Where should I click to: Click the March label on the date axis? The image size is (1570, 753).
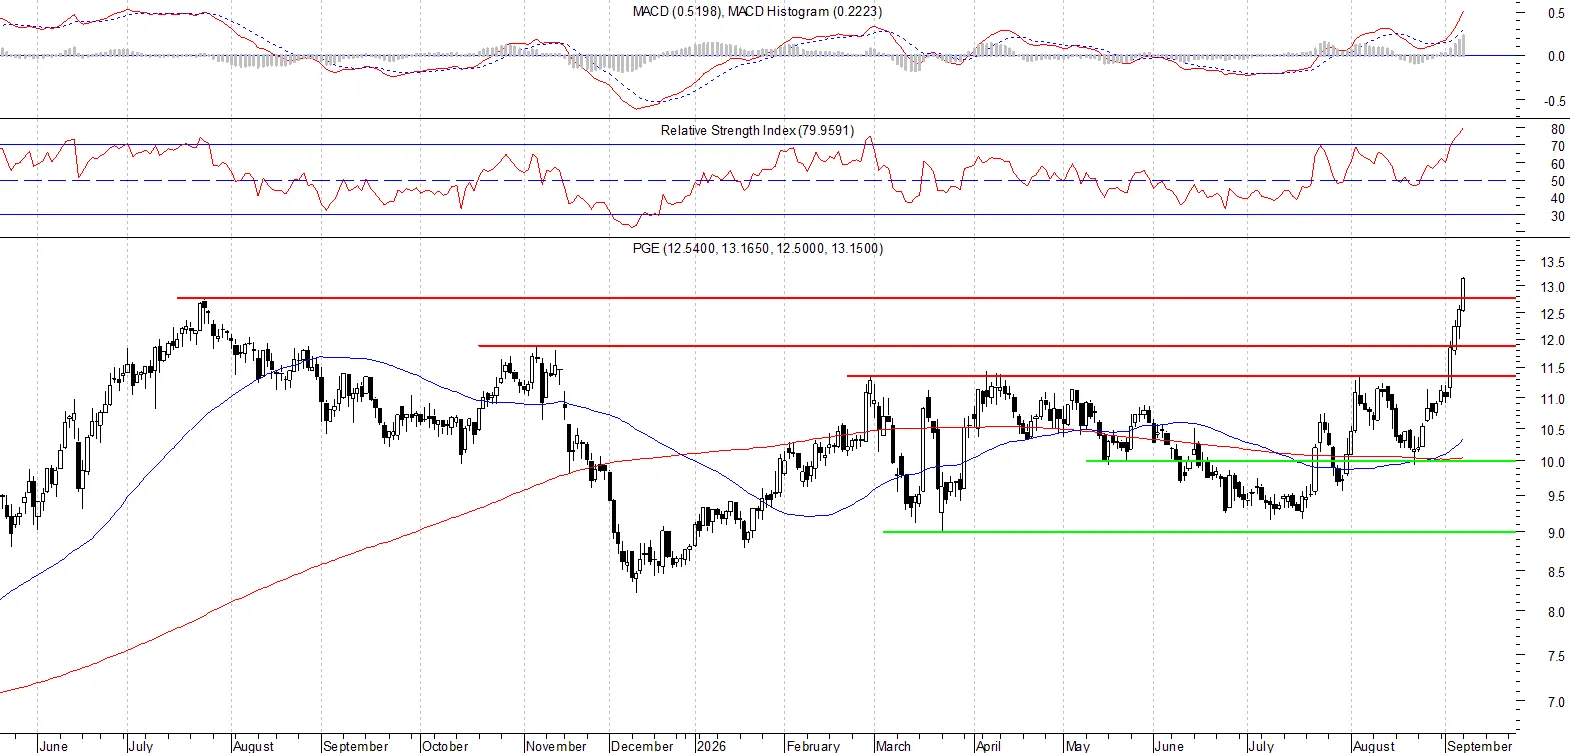893,746
